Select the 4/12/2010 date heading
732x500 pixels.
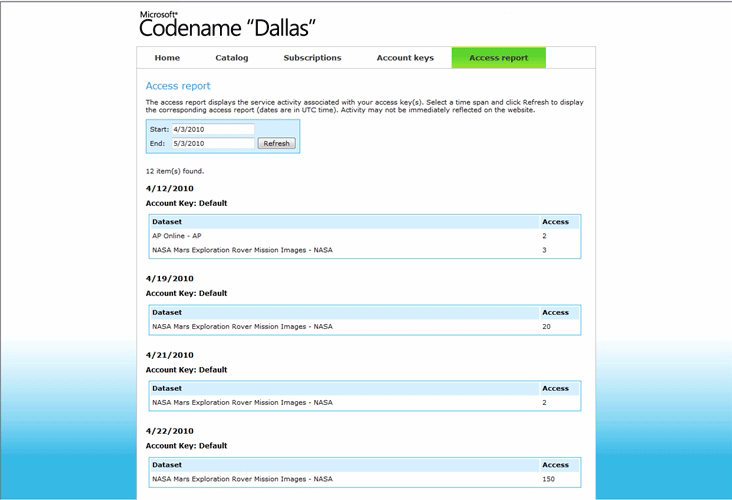tap(169, 189)
